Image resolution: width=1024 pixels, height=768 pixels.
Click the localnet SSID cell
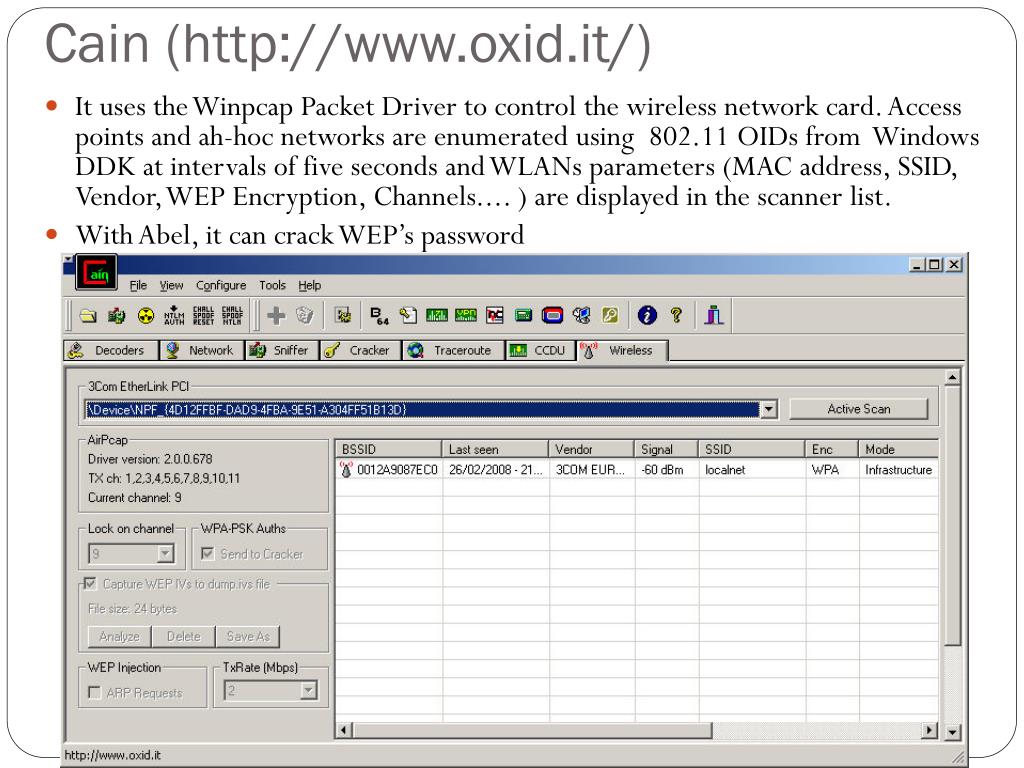(725, 470)
